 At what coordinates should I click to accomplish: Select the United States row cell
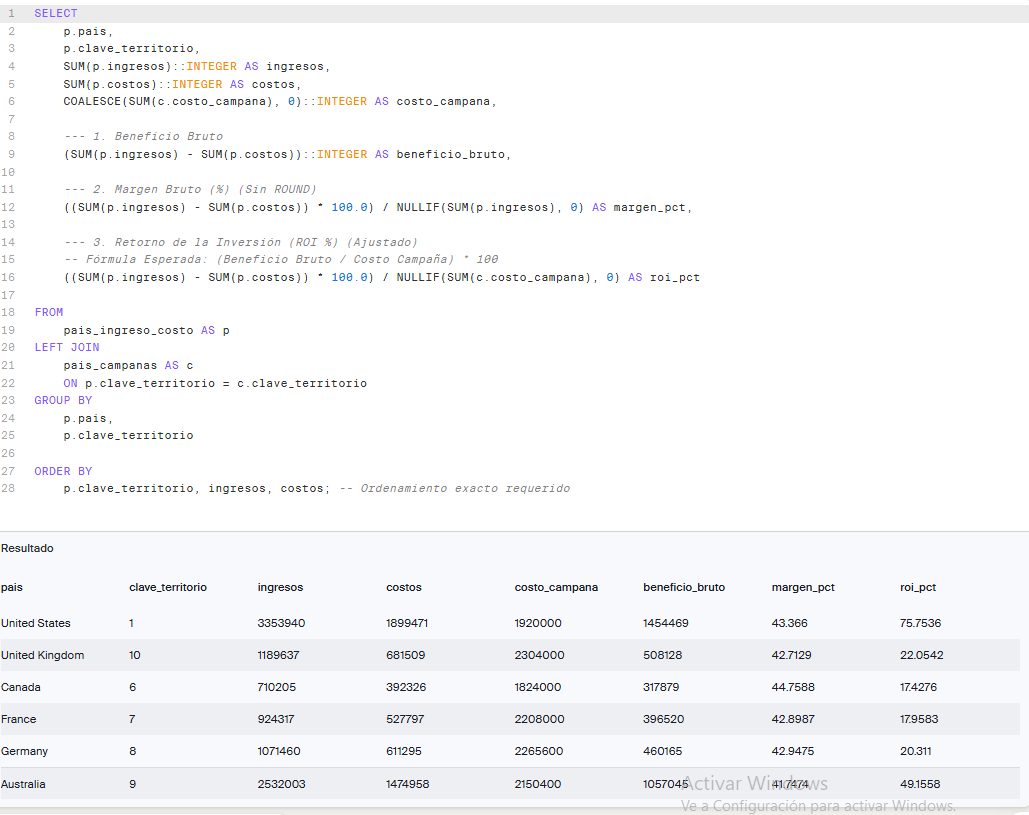click(35, 623)
